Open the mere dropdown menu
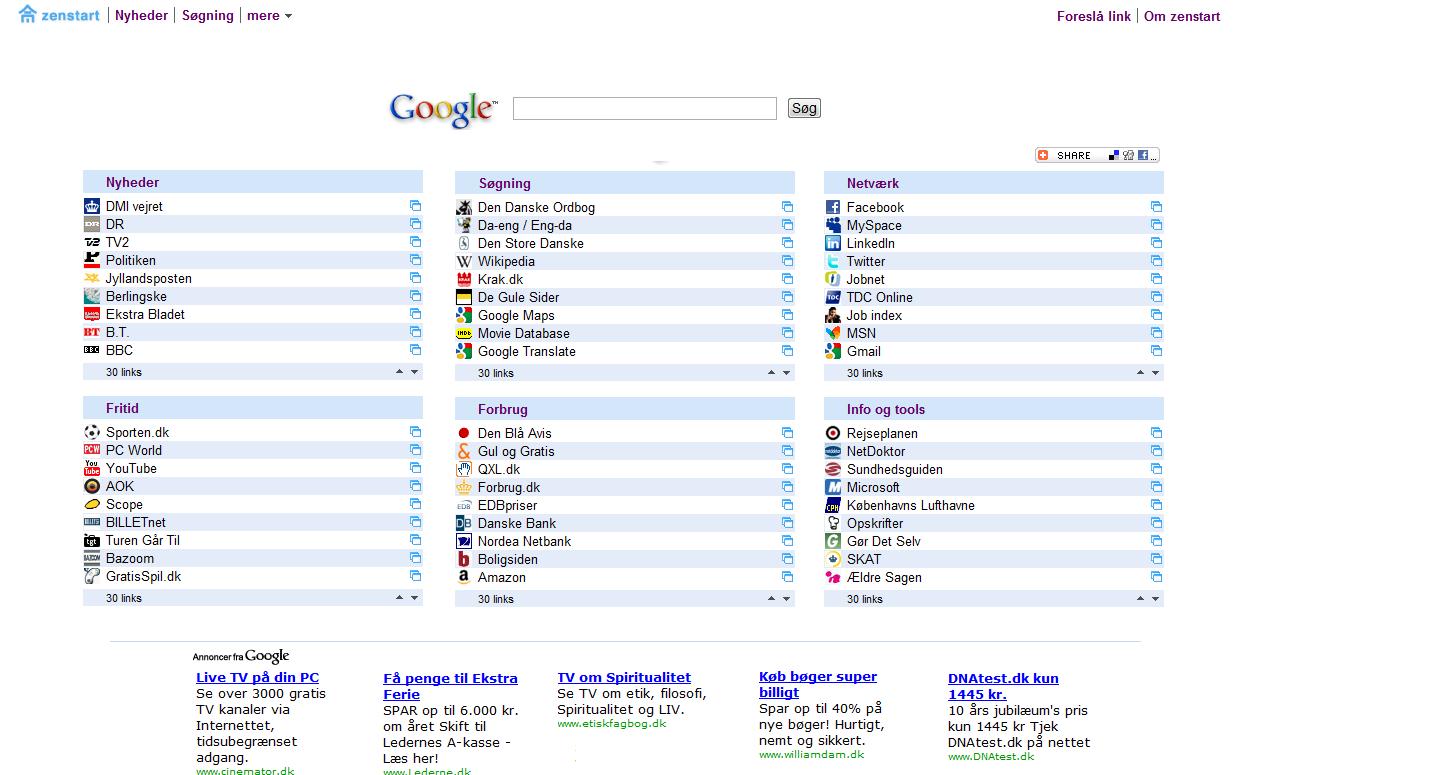1438x775 pixels. pyautogui.click(x=270, y=16)
